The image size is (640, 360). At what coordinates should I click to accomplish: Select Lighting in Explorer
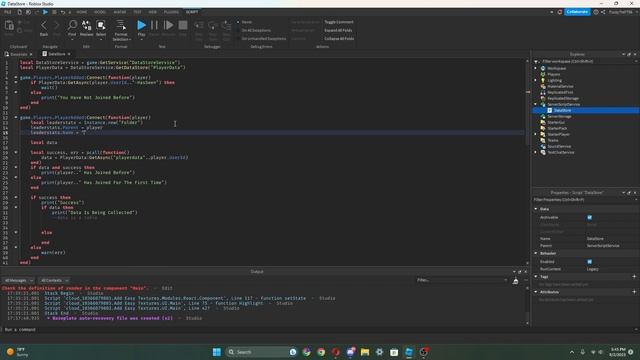[x=555, y=80]
